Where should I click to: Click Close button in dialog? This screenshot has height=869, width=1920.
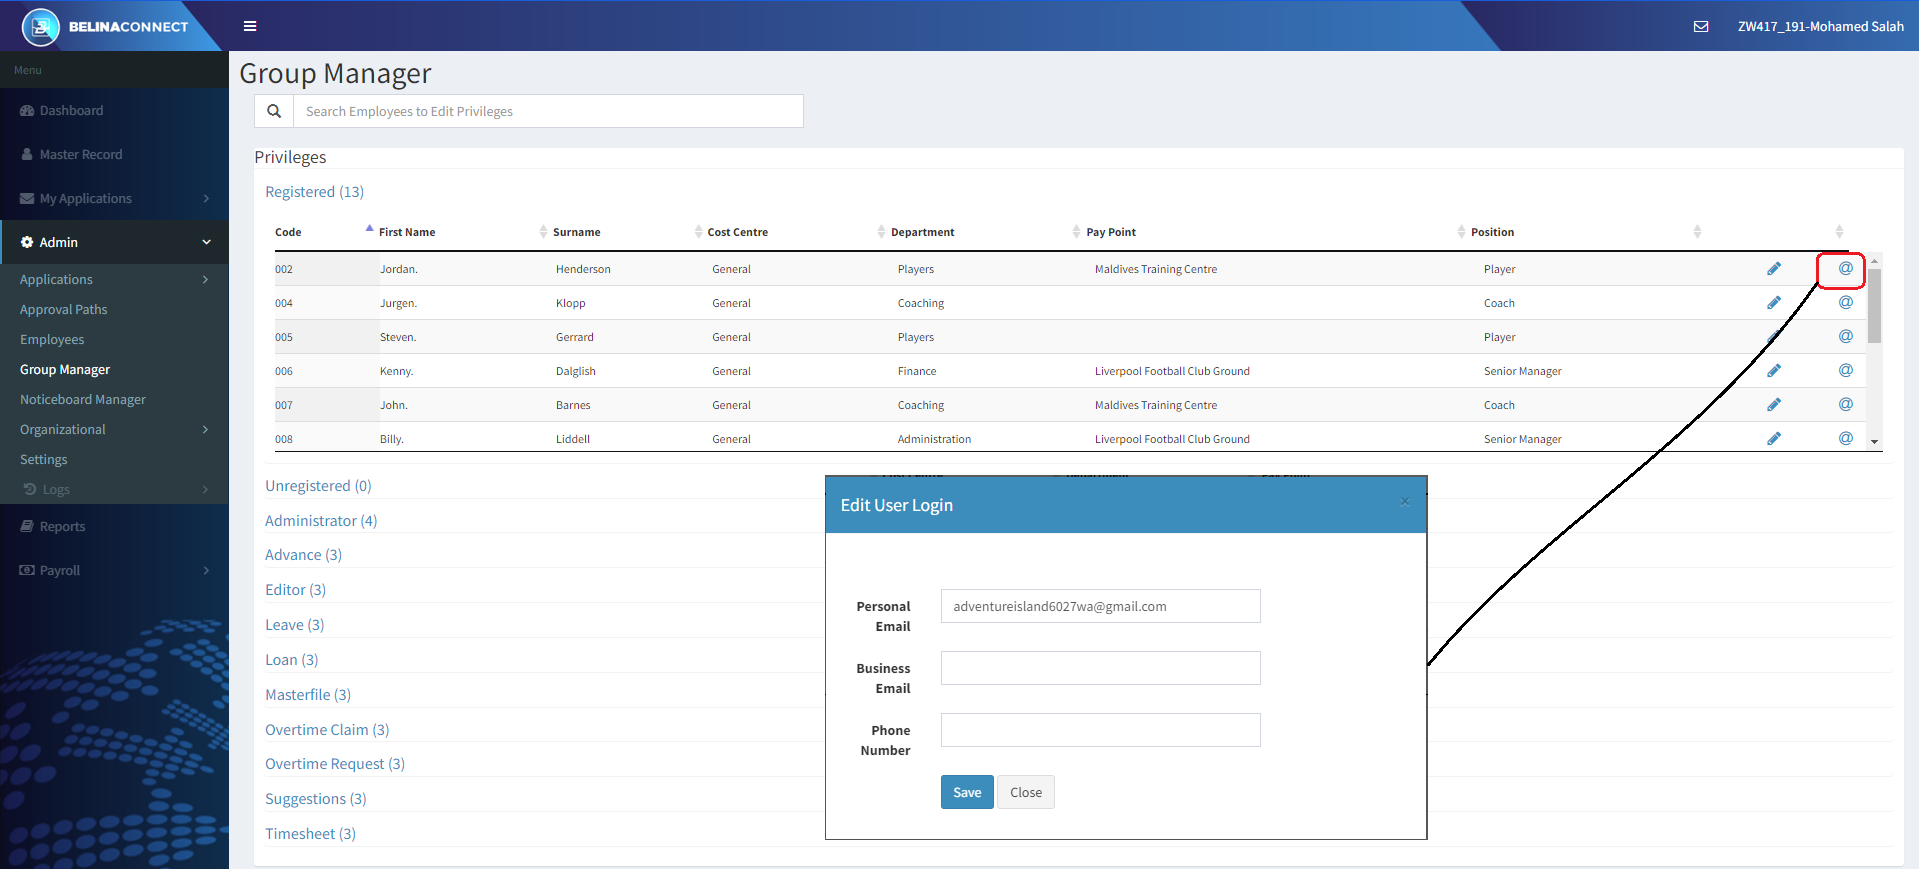[1026, 792]
